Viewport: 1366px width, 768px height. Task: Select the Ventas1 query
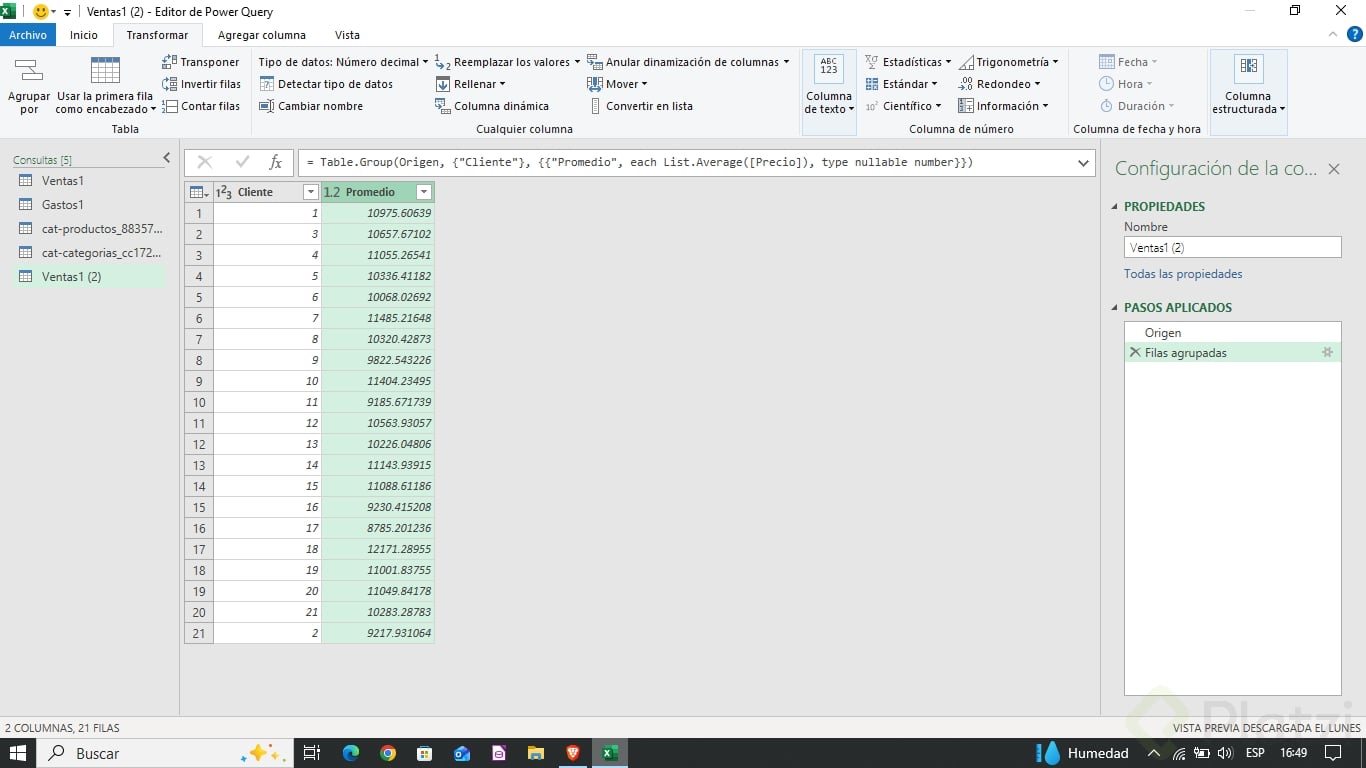pos(89,181)
